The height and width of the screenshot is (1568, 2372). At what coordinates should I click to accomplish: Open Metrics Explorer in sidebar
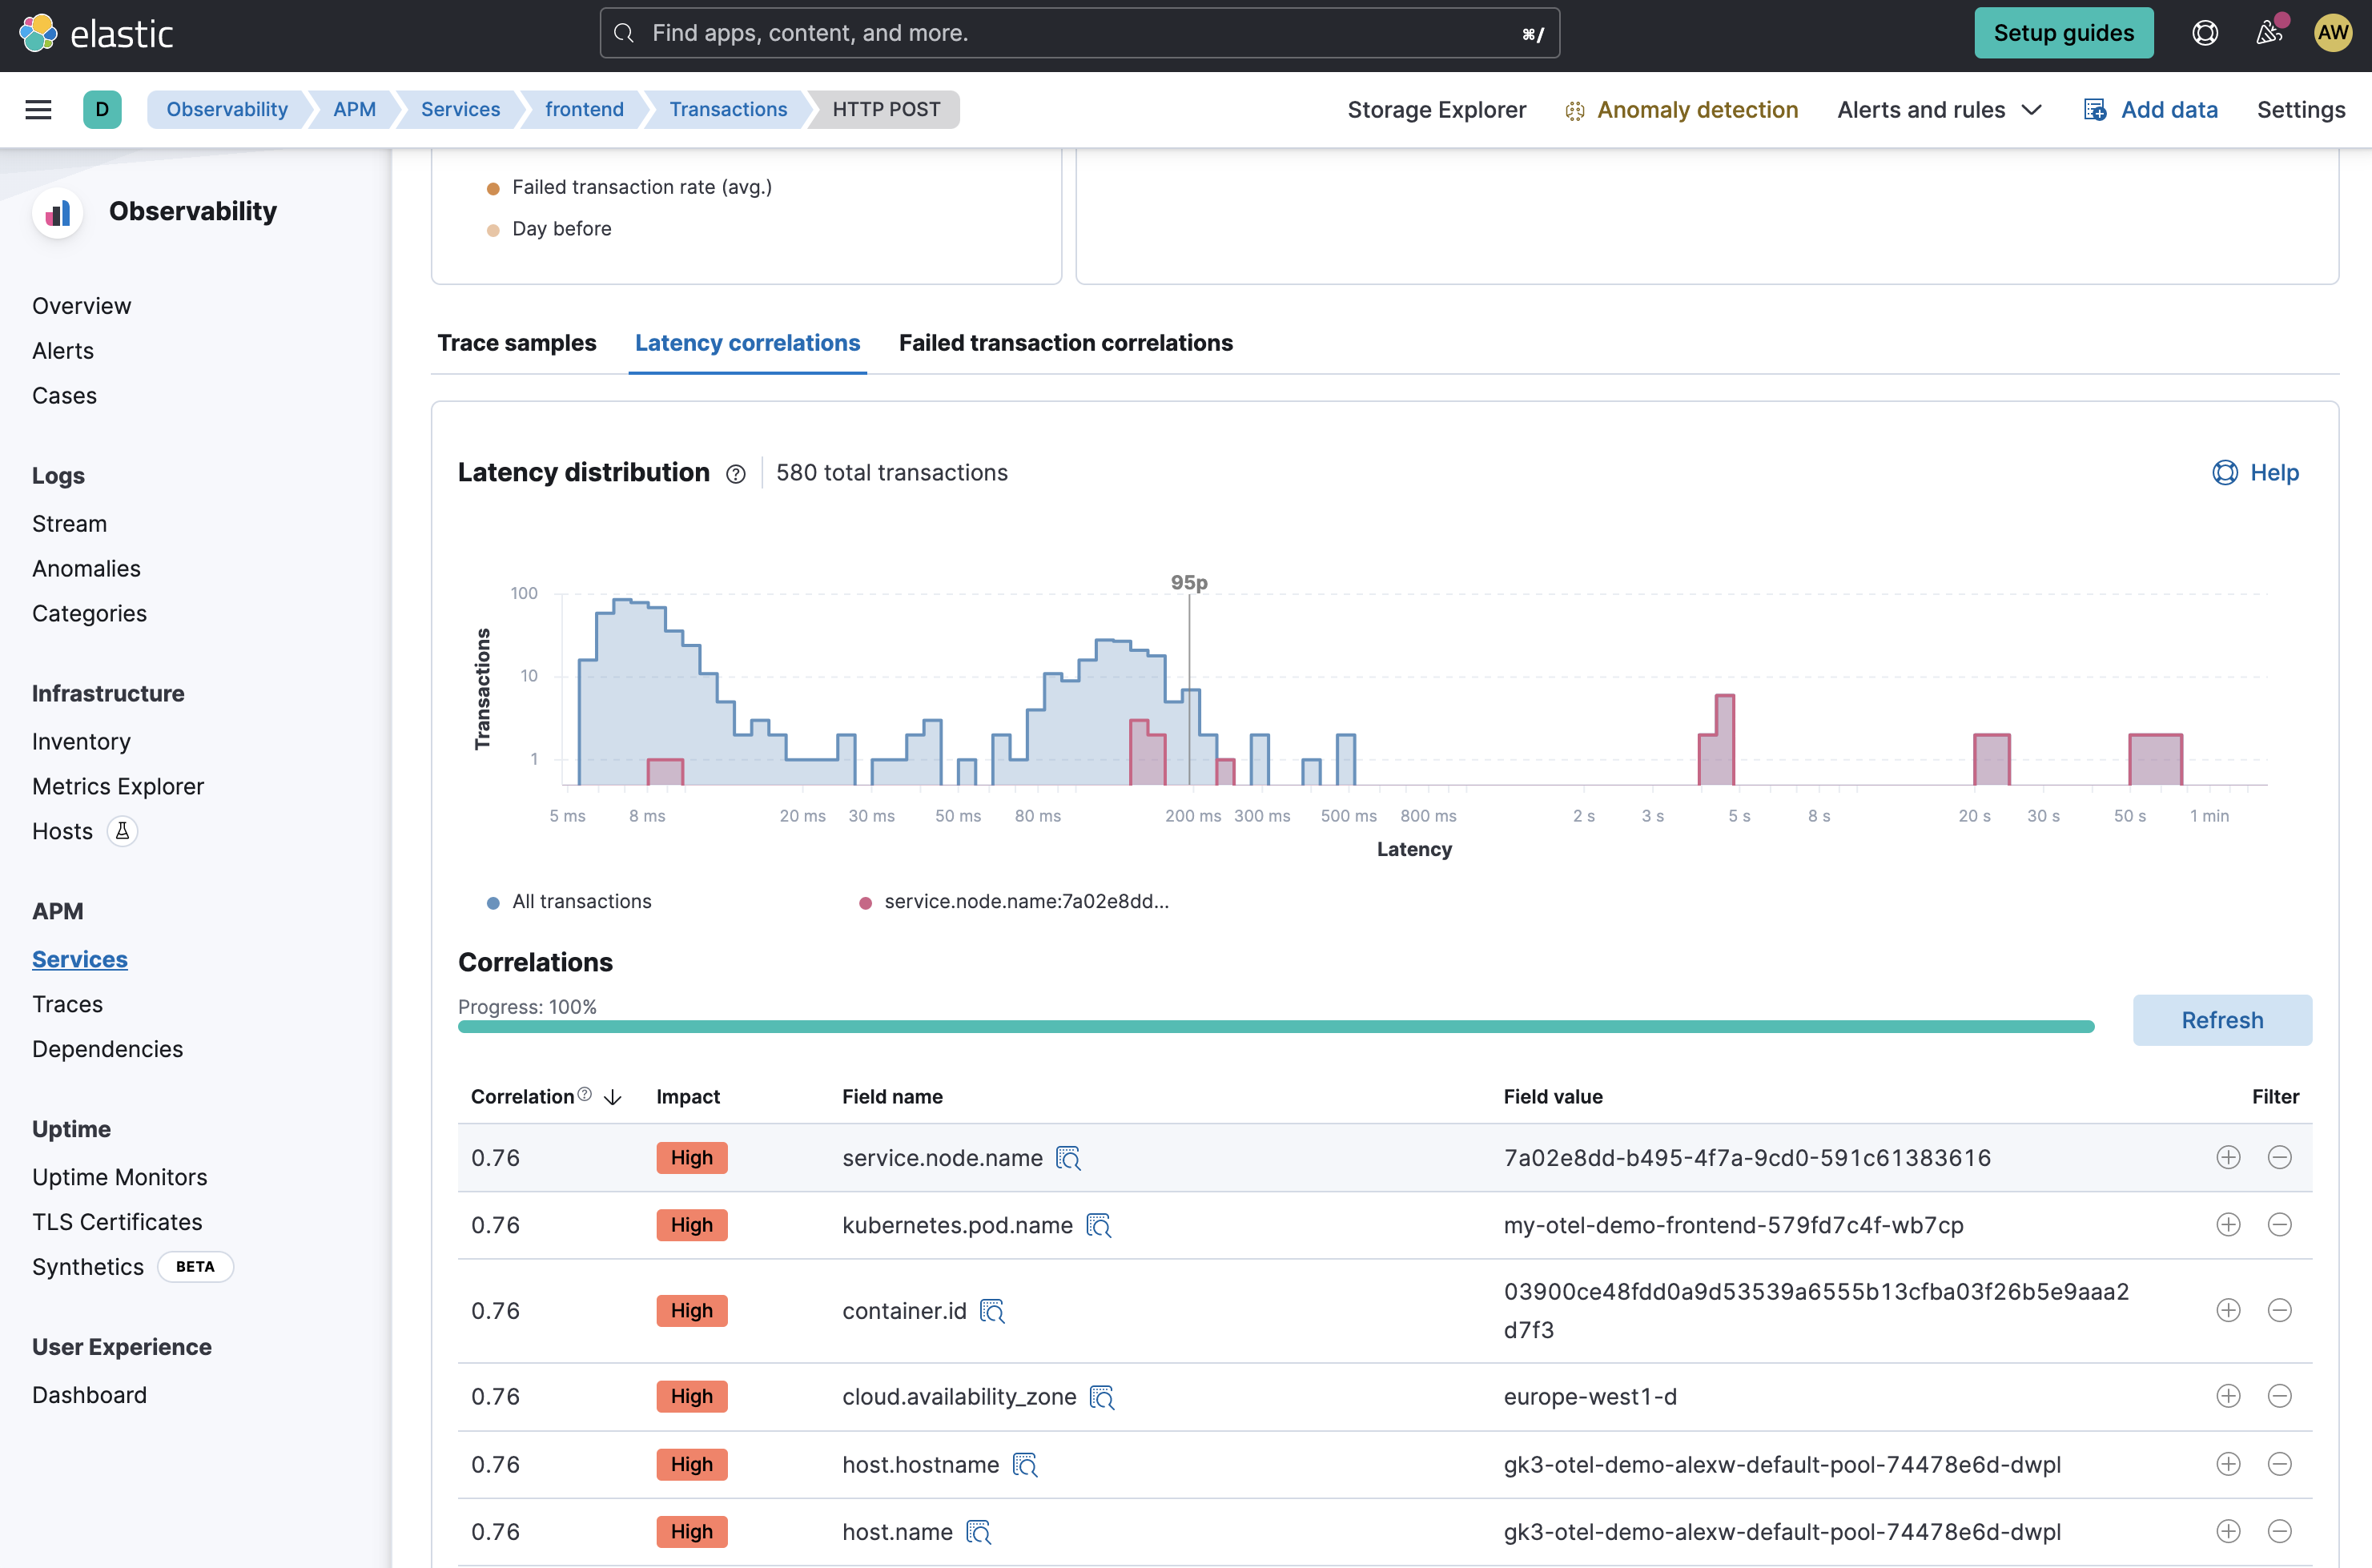point(118,787)
